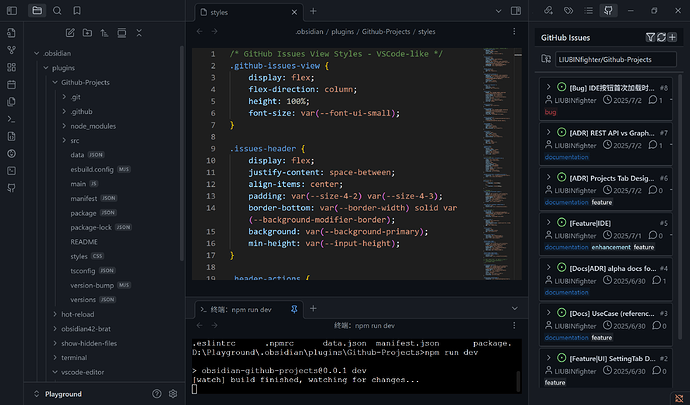
Task: Close the styles tab
Action: click(x=294, y=12)
